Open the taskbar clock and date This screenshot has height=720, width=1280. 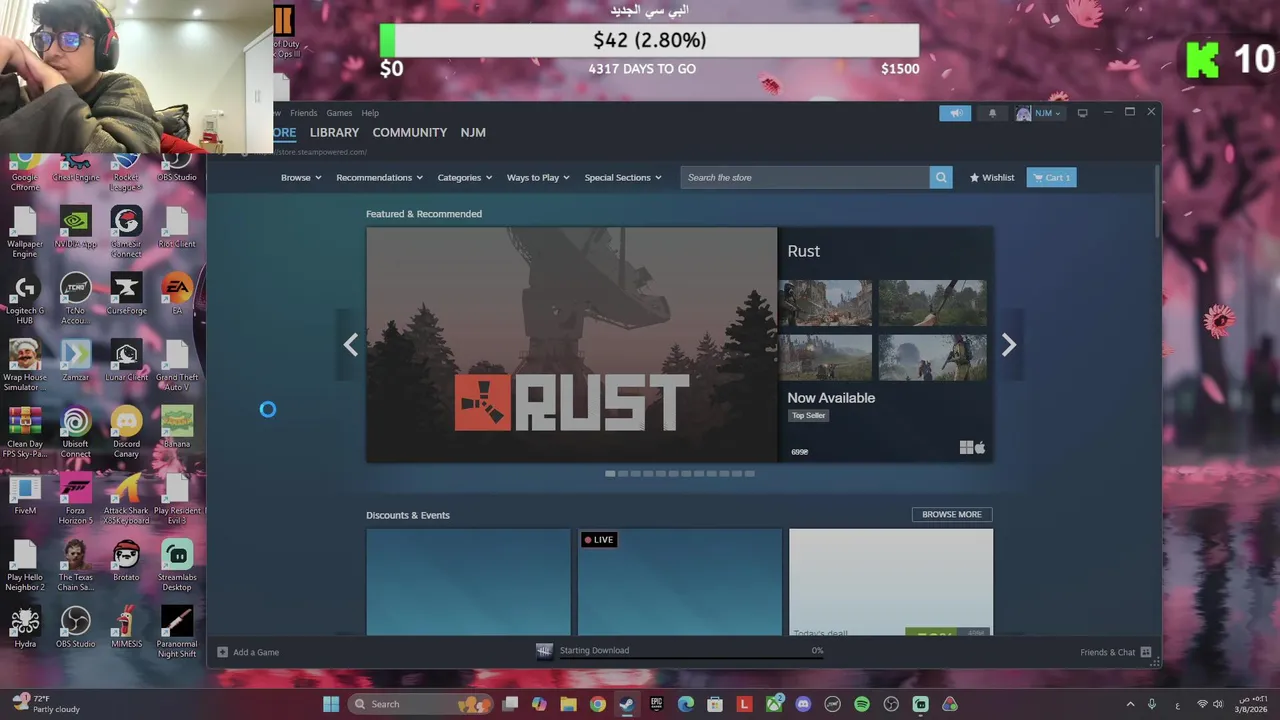coord(1251,704)
